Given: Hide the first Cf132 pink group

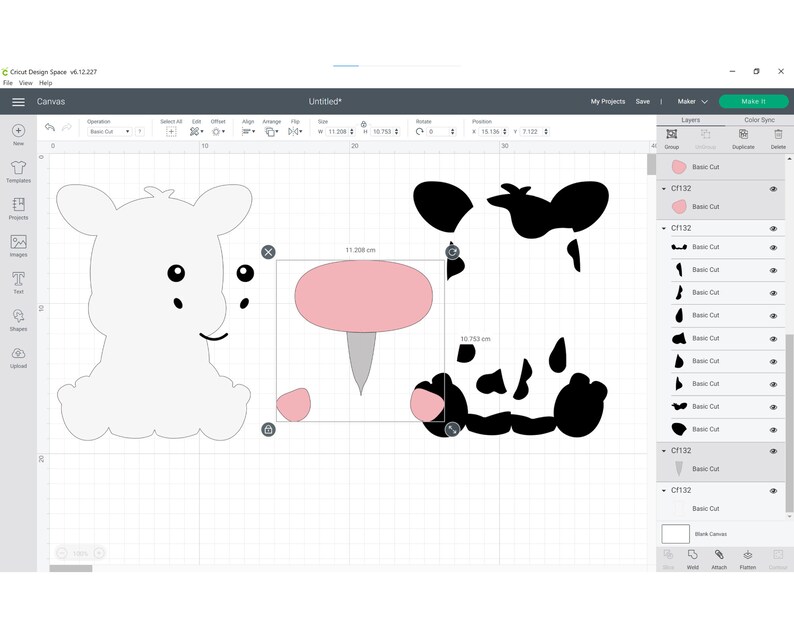Looking at the screenshot, I should 773,189.
